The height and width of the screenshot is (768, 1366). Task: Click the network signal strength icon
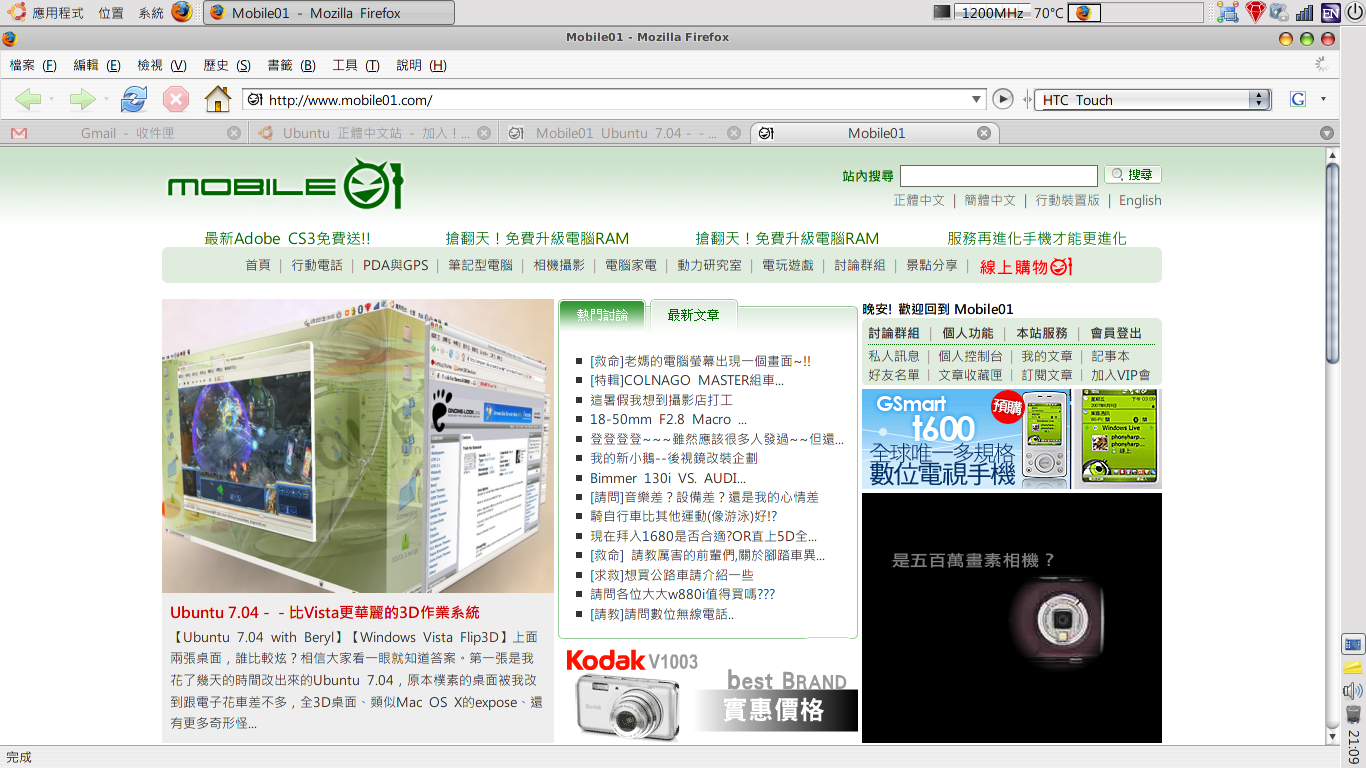coord(1305,12)
